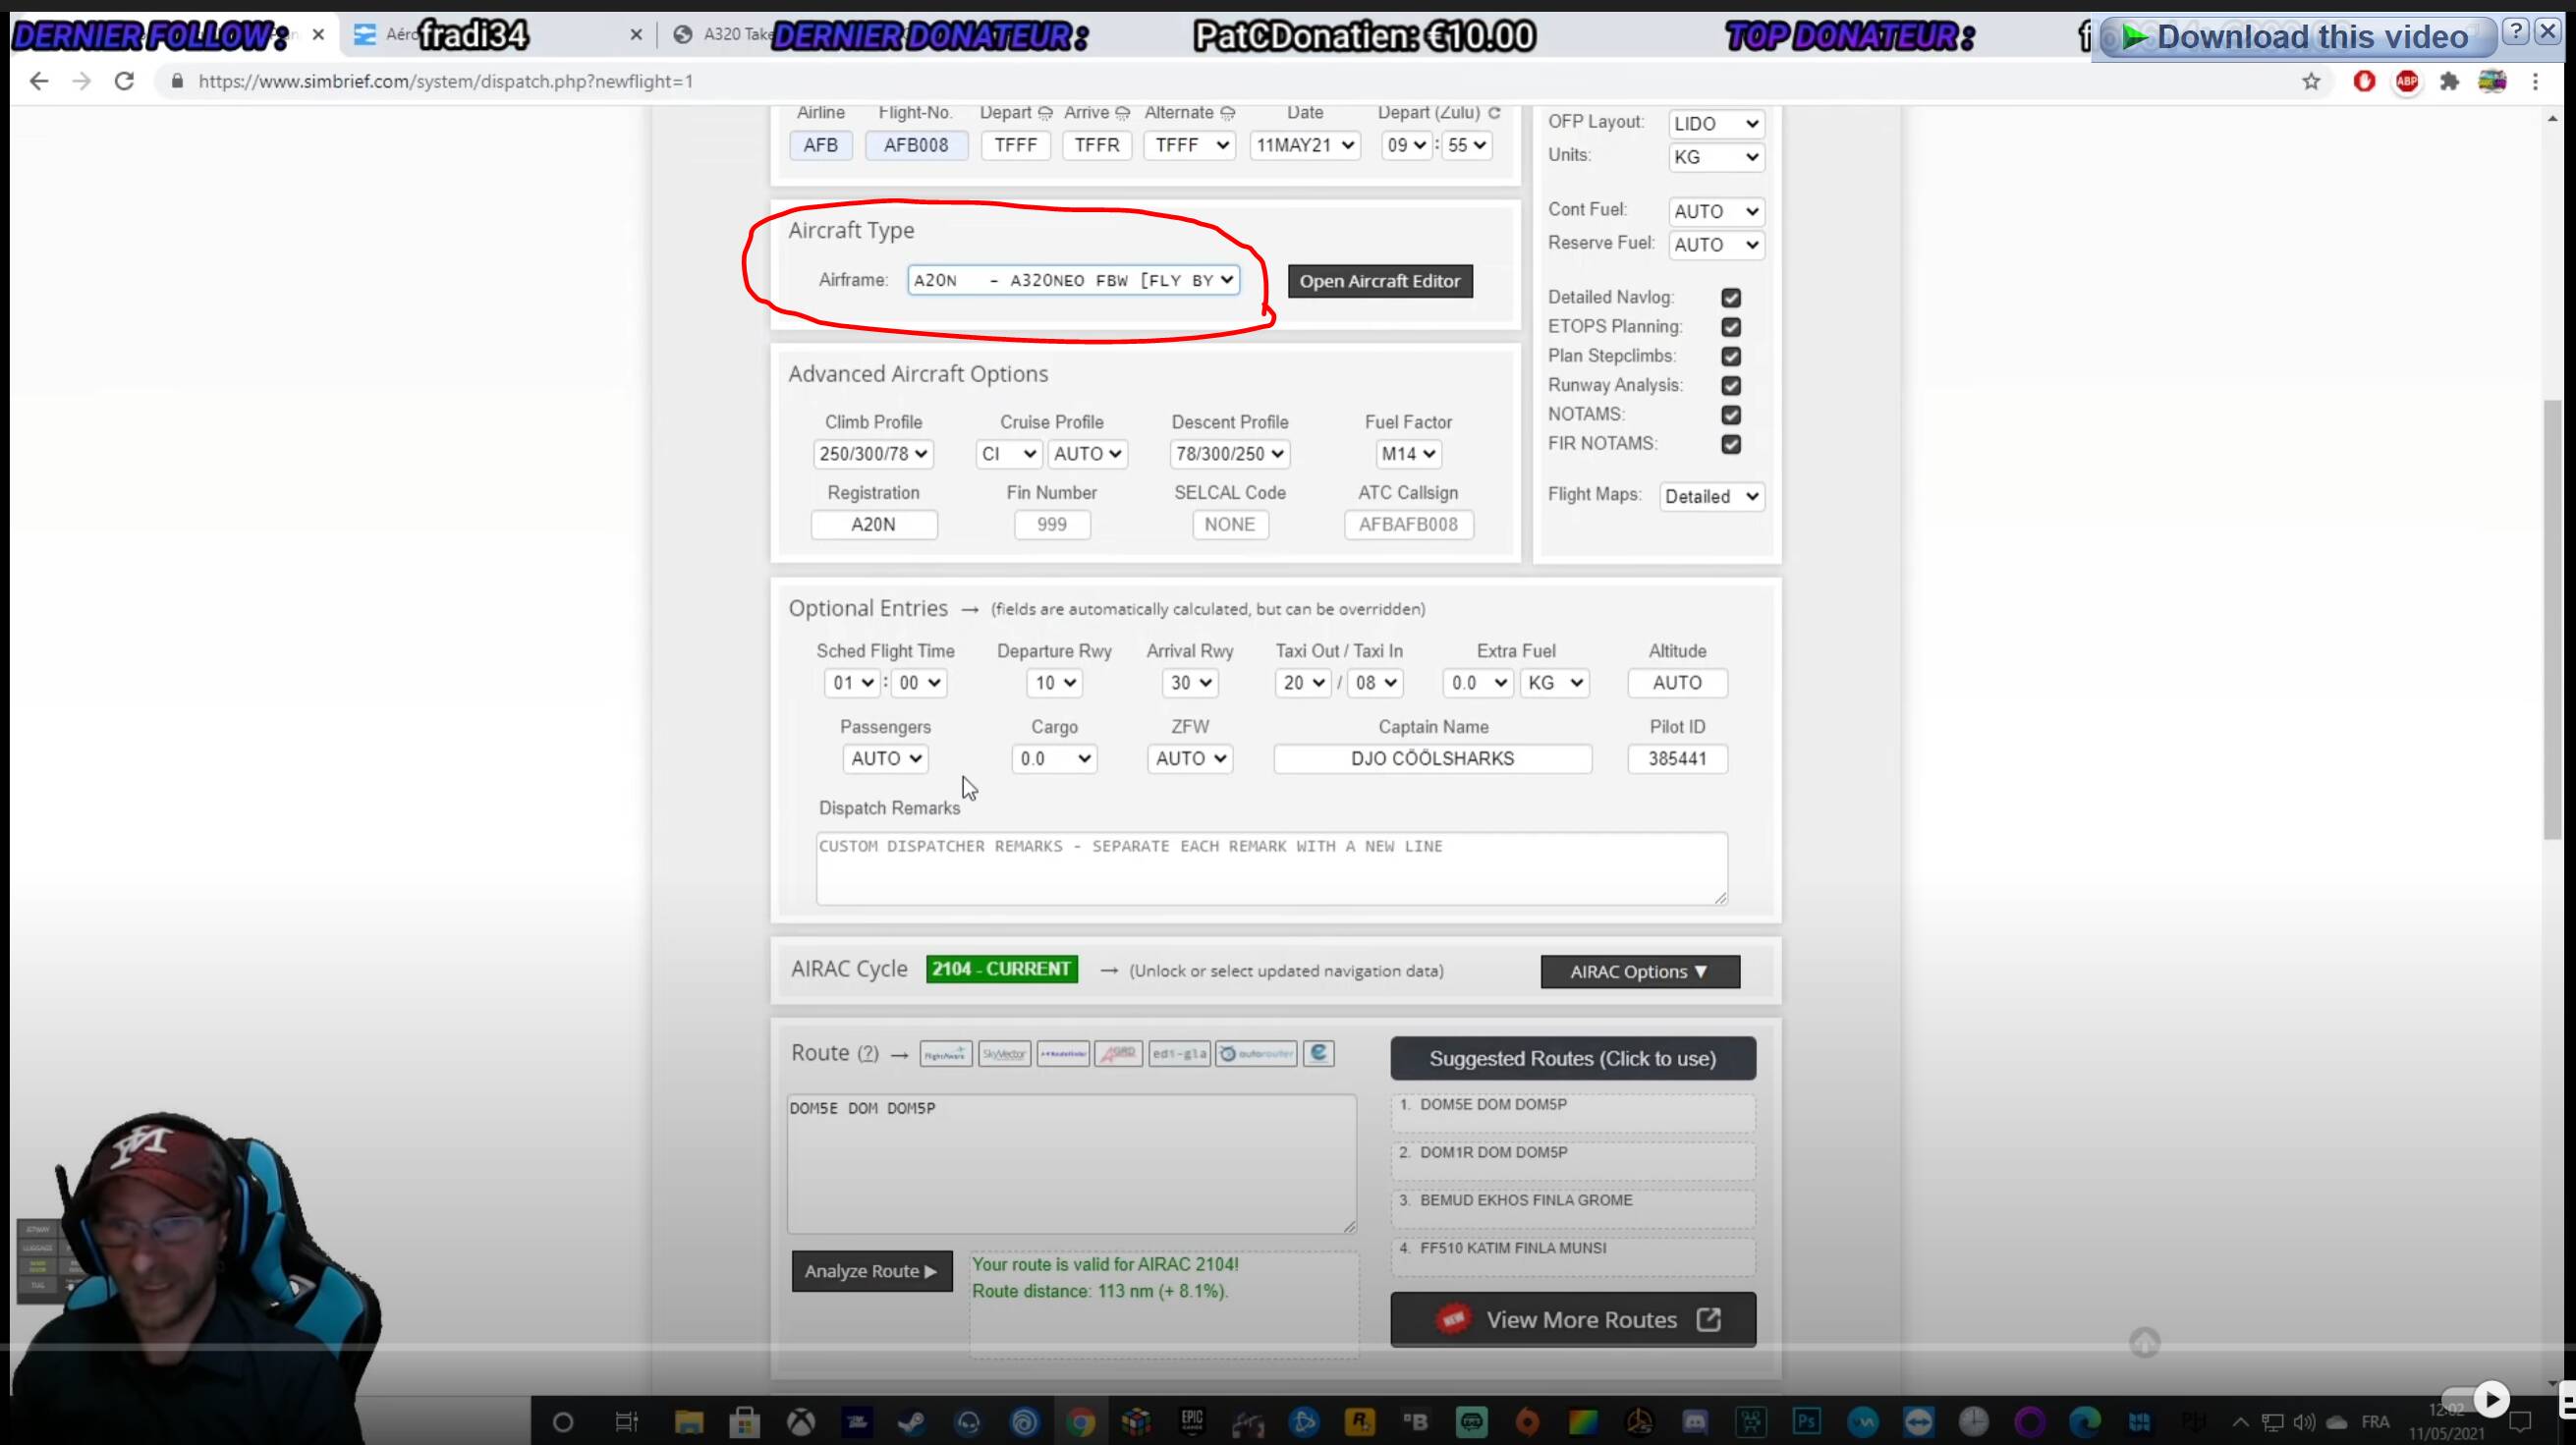Open the OFP Layout LIDO dropdown
Screen dimensions: 2576x1445
point(1715,124)
